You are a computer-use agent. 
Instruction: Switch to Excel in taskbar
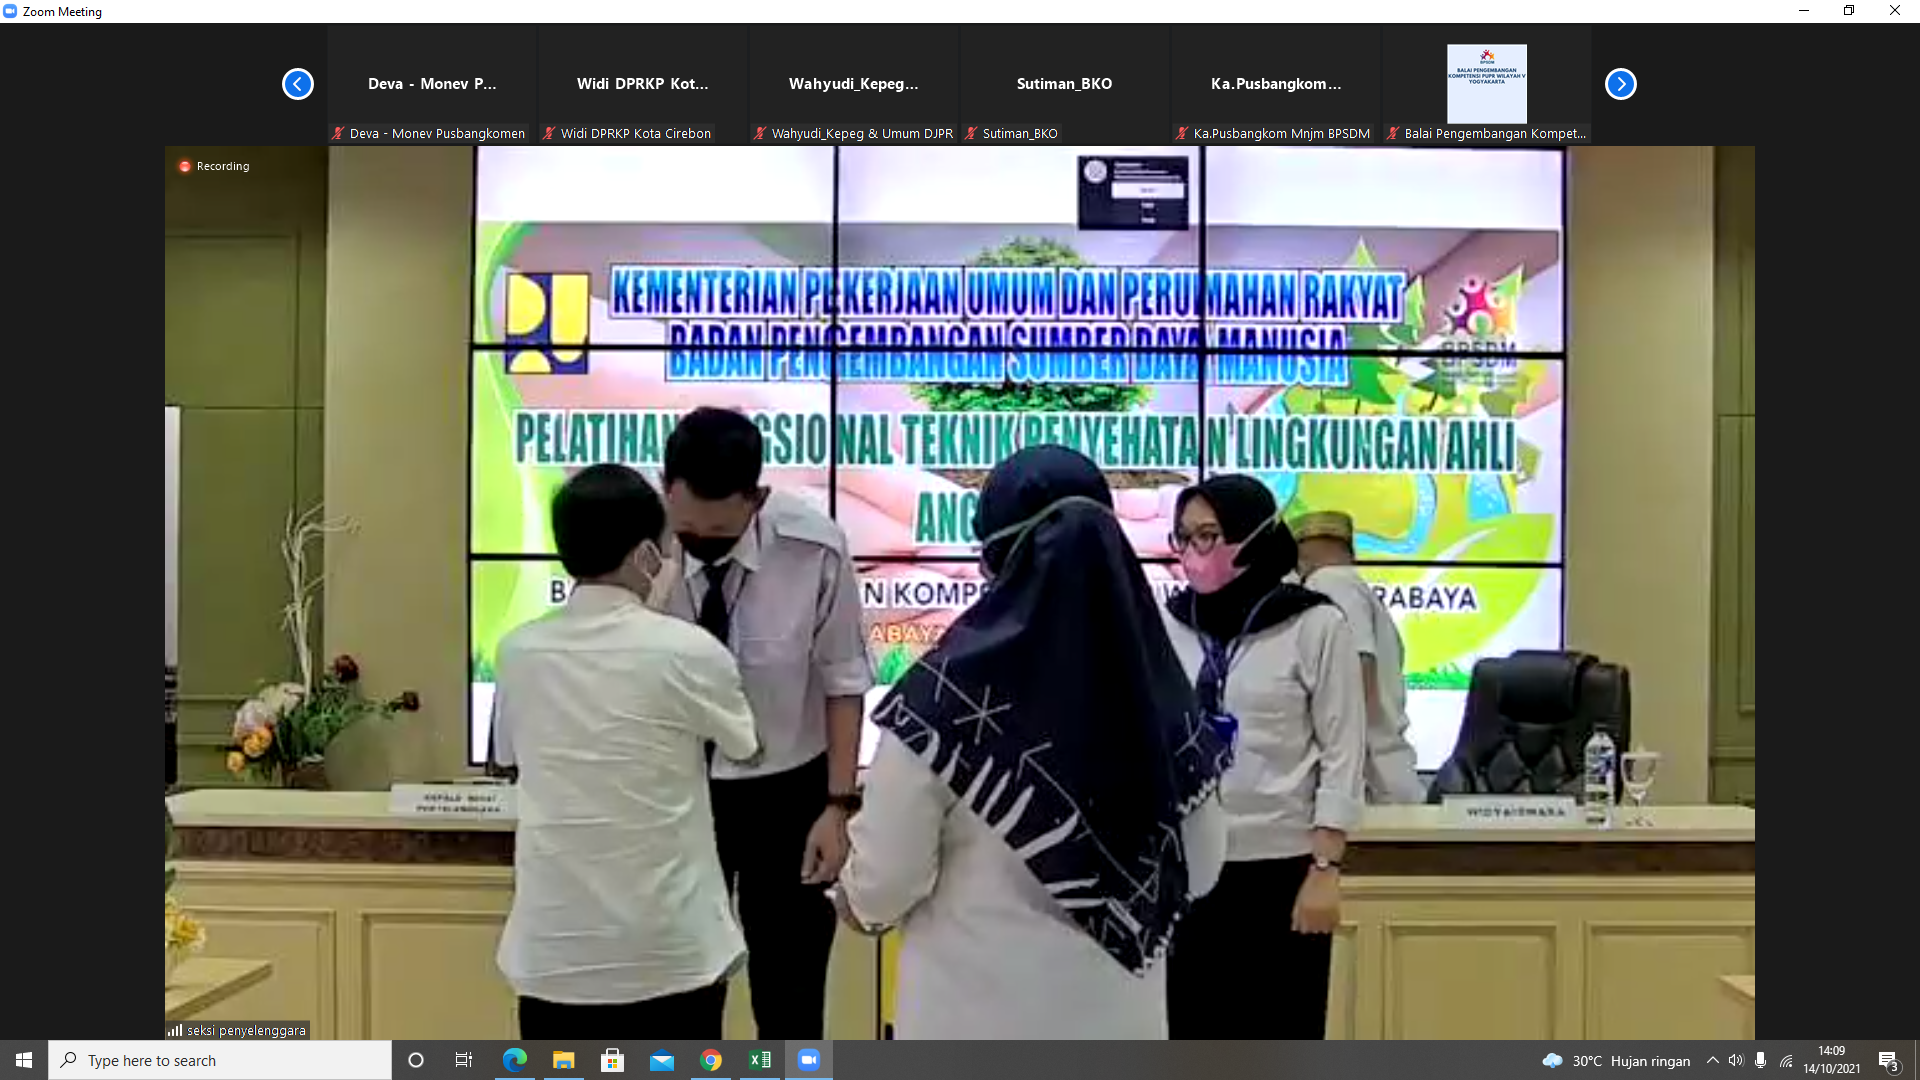click(760, 1060)
